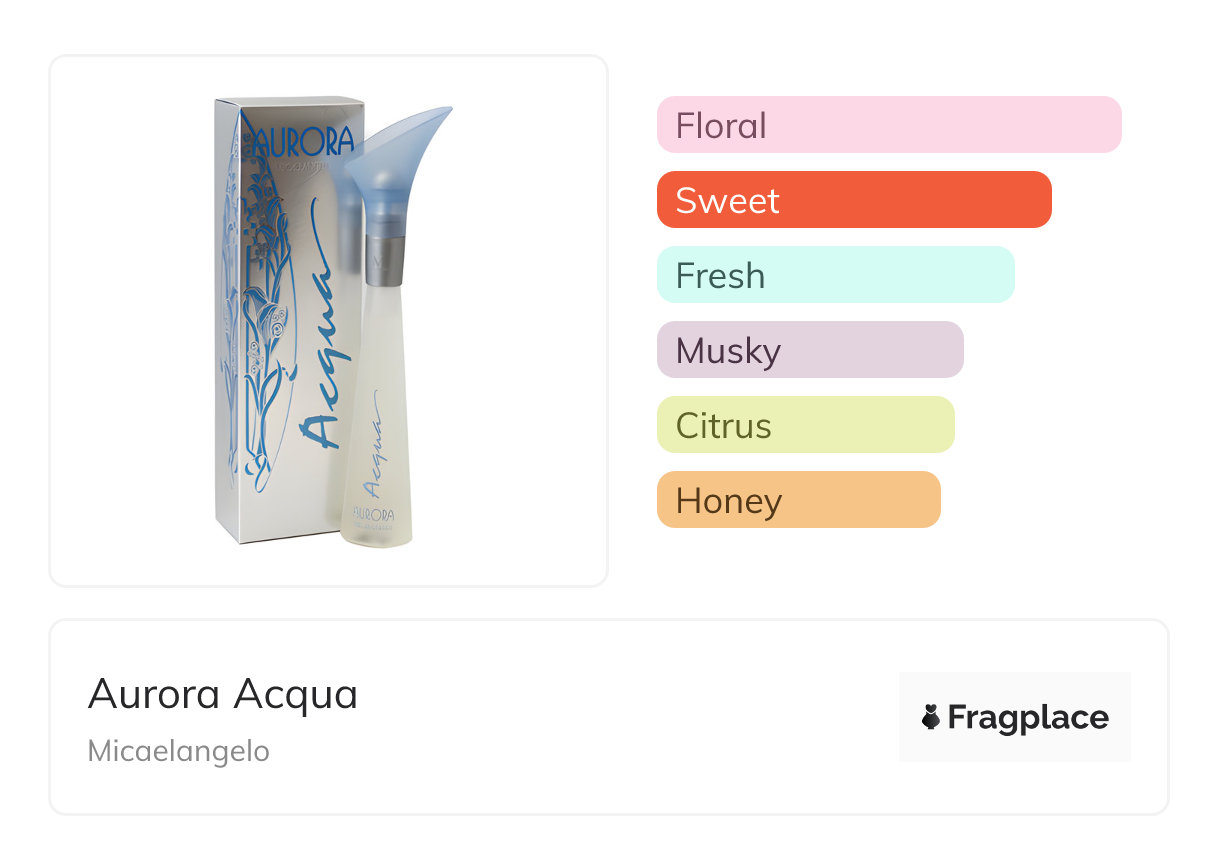
Task: Click the AURORA lettering on the box top
Action: click(x=302, y=140)
